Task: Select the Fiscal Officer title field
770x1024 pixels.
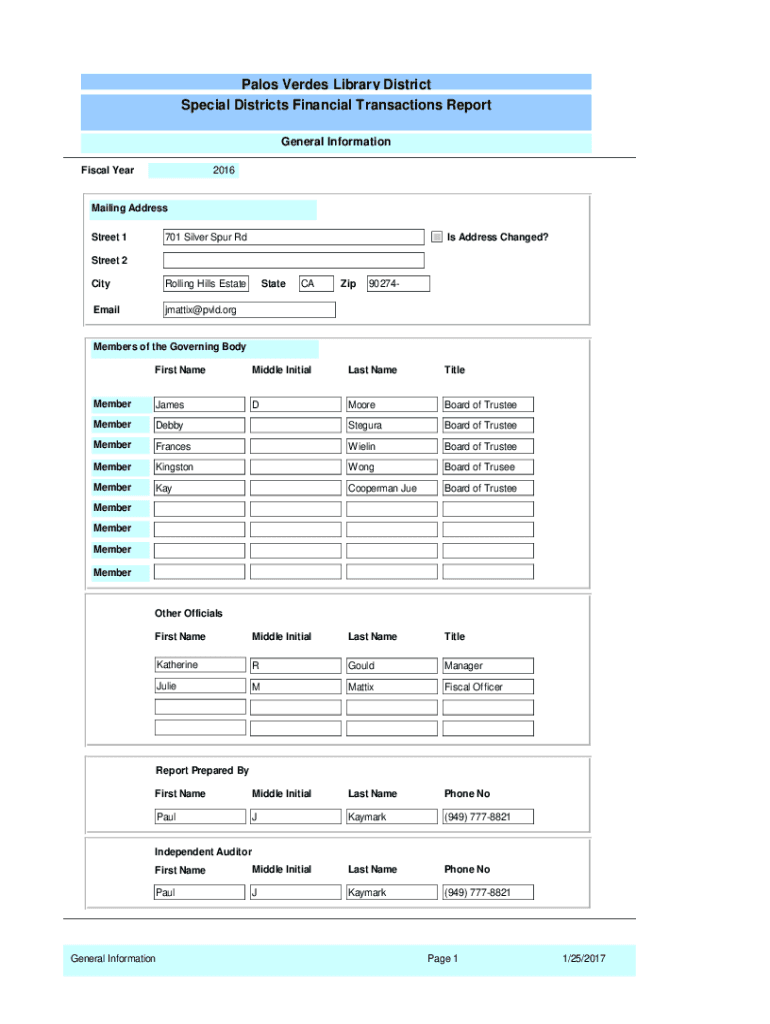Action: pyautogui.click(x=487, y=687)
